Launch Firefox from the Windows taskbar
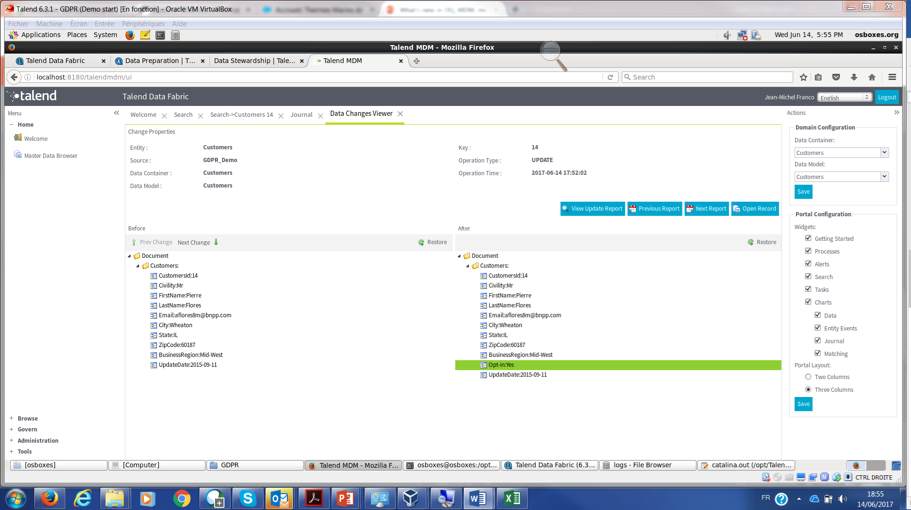Screen dimensions: 911x510 click(x=49, y=498)
